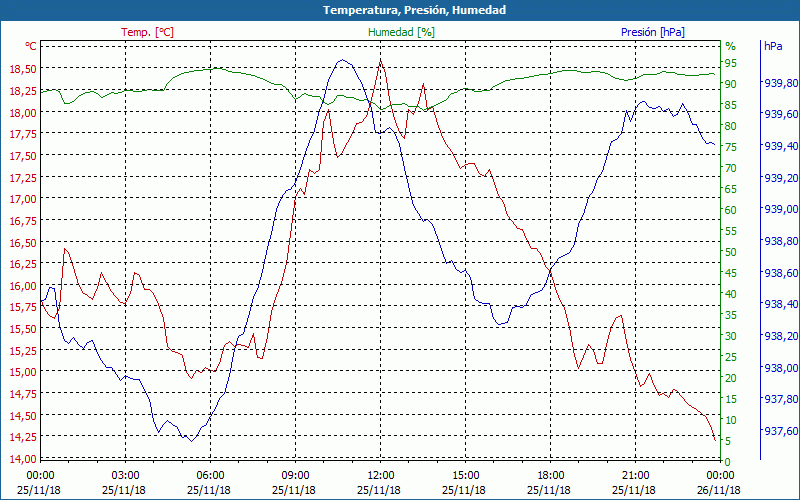Click pressure axis value 938,20
This screenshot has height=500, width=800.
click(781, 336)
